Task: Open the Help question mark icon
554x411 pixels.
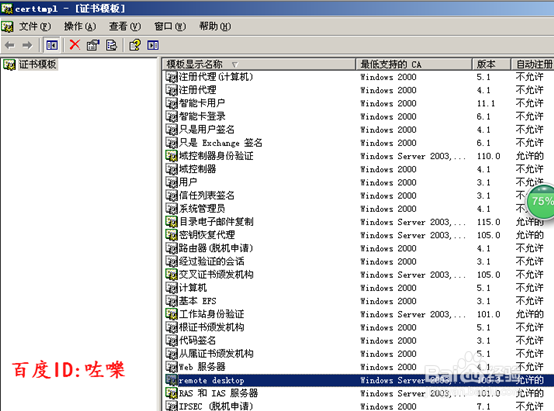Action: (135, 45)
